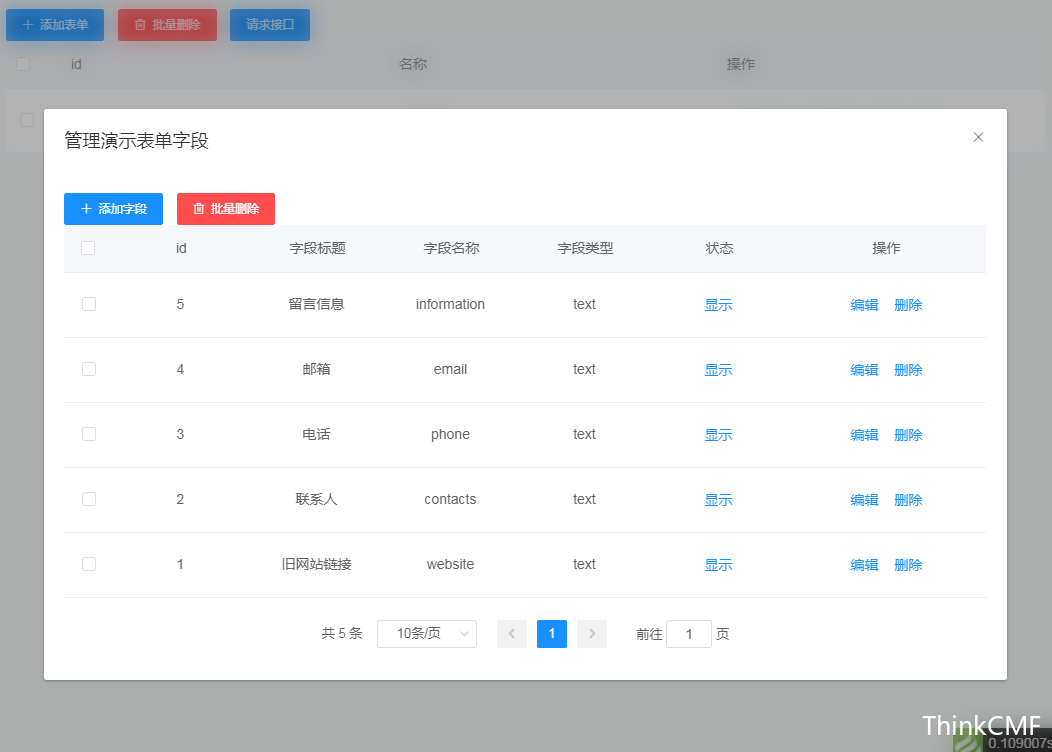Screen dimensions: 1052x752
Task: Select the checkbox for the email field row
Action: pos(89,369)
